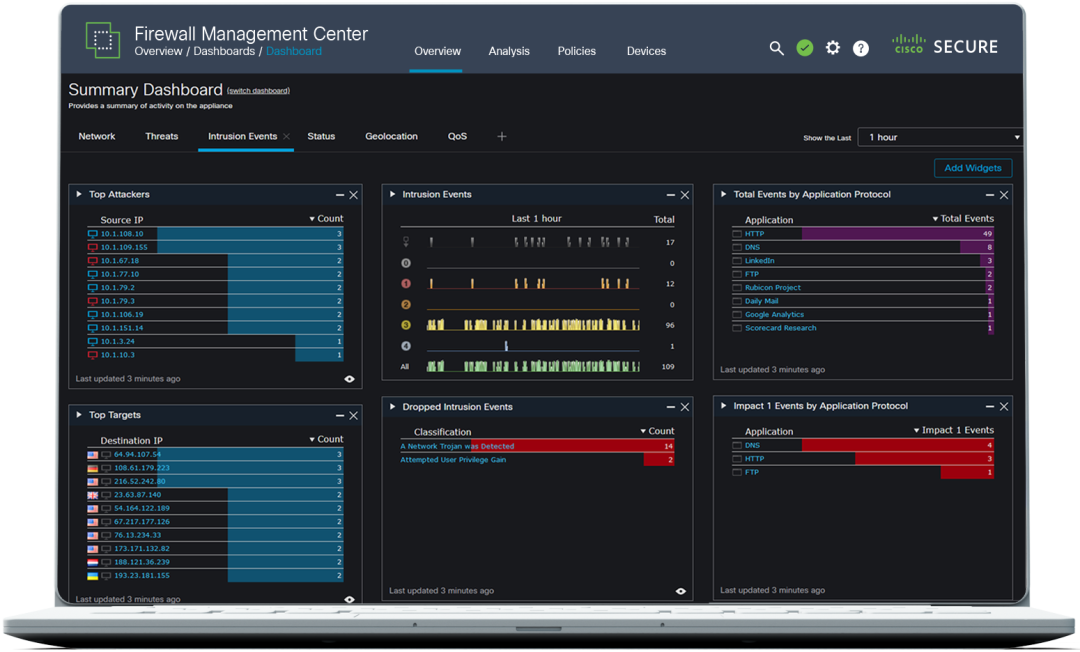Click host icon beside 64.94.107.54 target
Image resolution: width=1080 pixels, height=652 pixels.
(106, 455)
